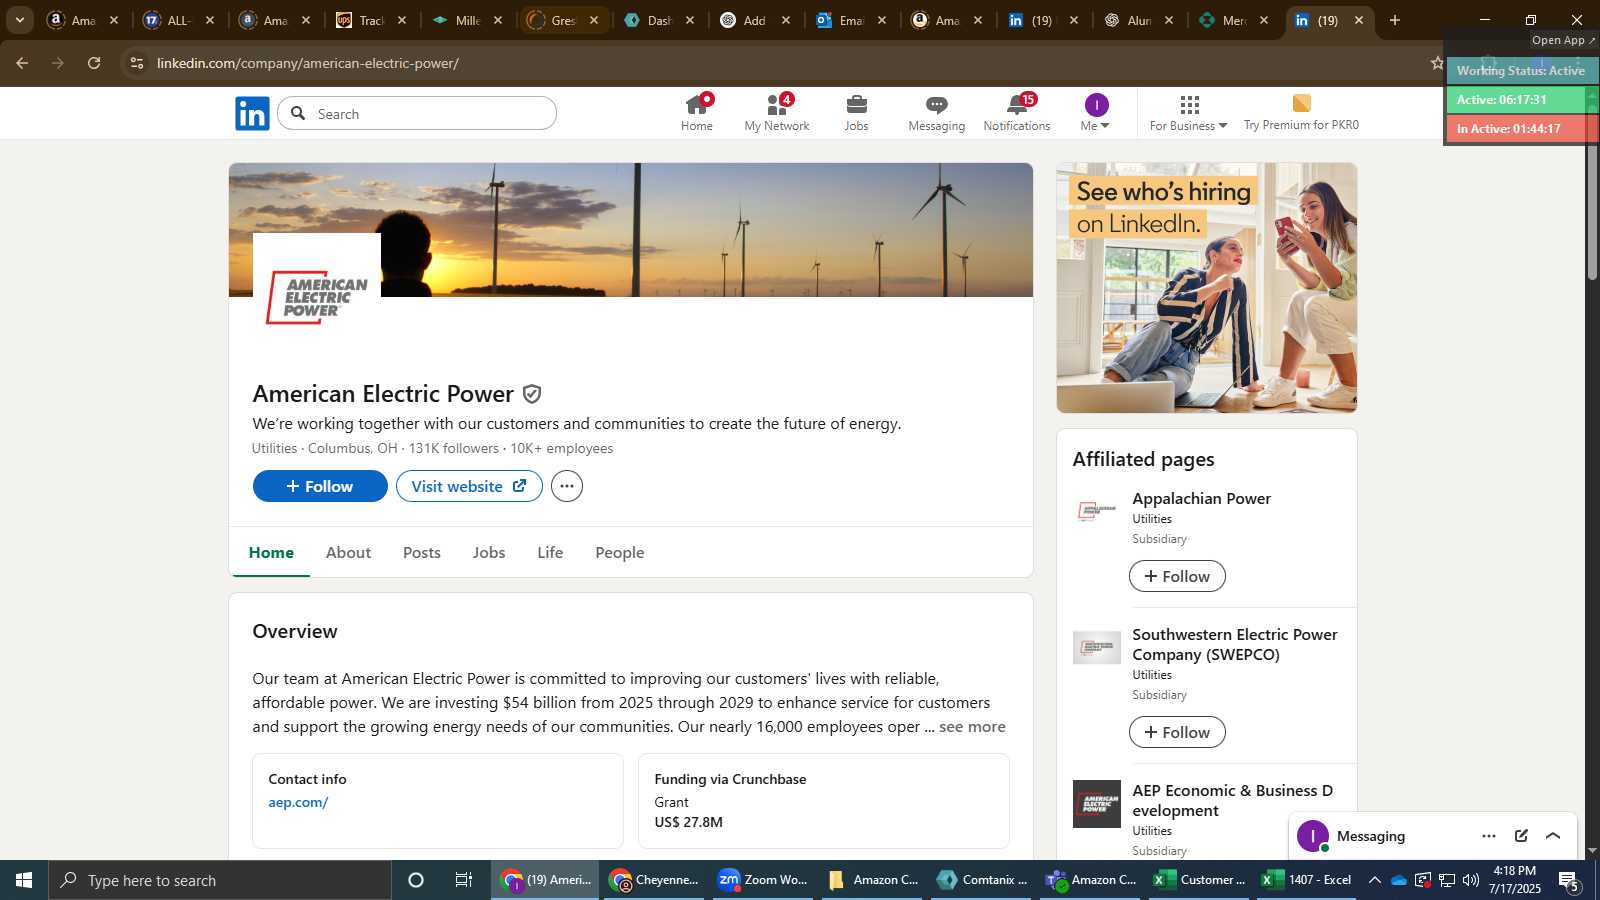This screenshot has height=900, width=1600.
Task: Open Zoom Workplace from the taskbar
Action: [765, 880]
